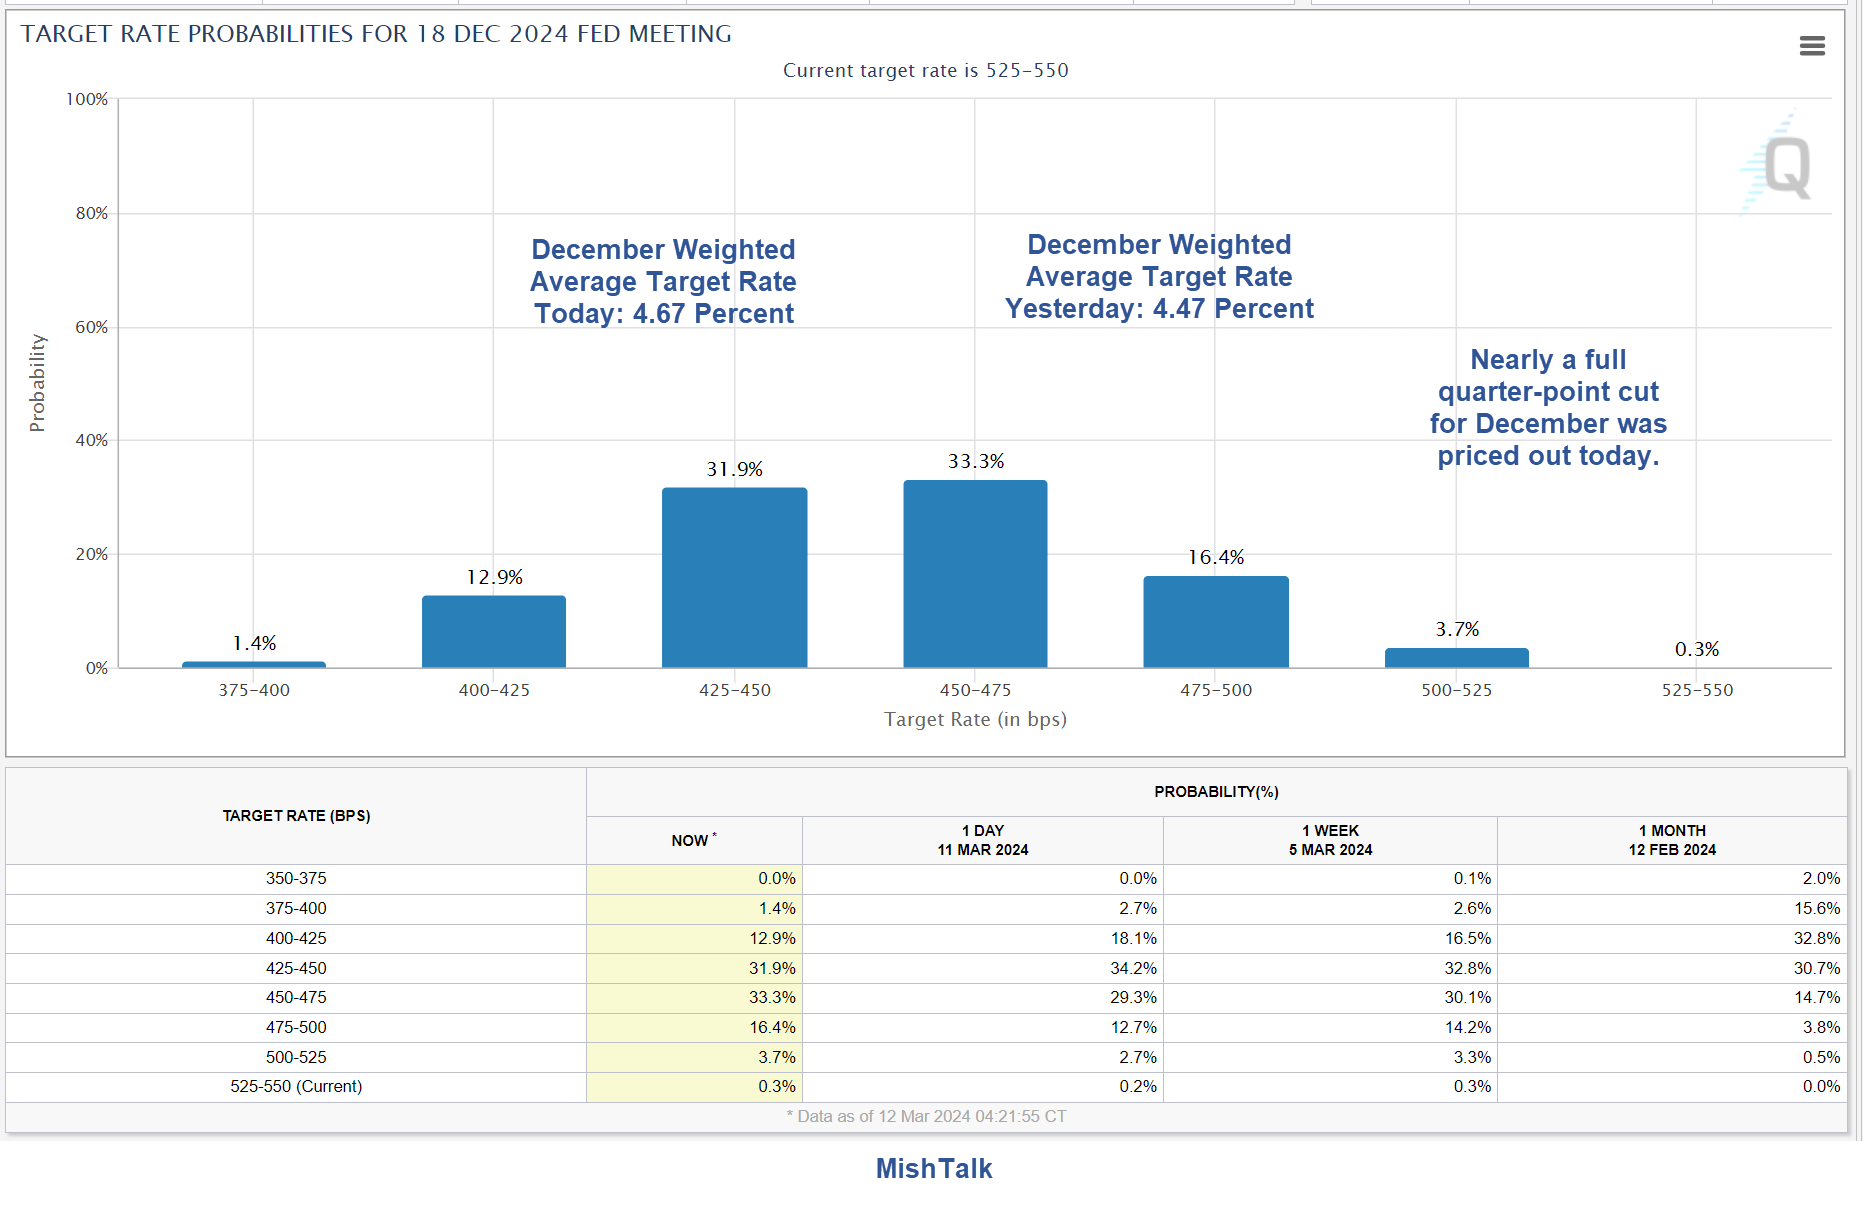
Task: Click the small 375-400 bar
Action: (254, 664)
